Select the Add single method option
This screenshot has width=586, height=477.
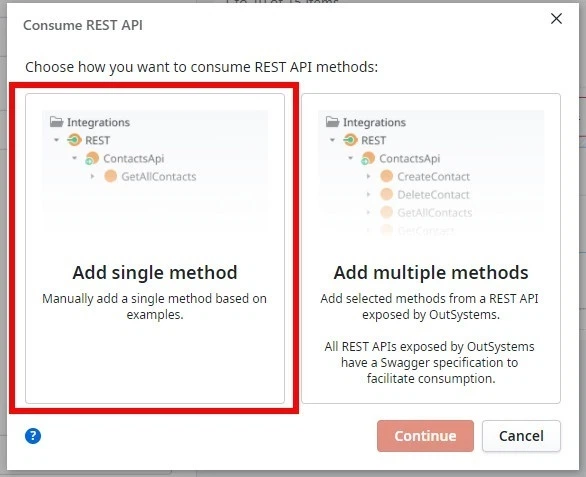[155, 249]
